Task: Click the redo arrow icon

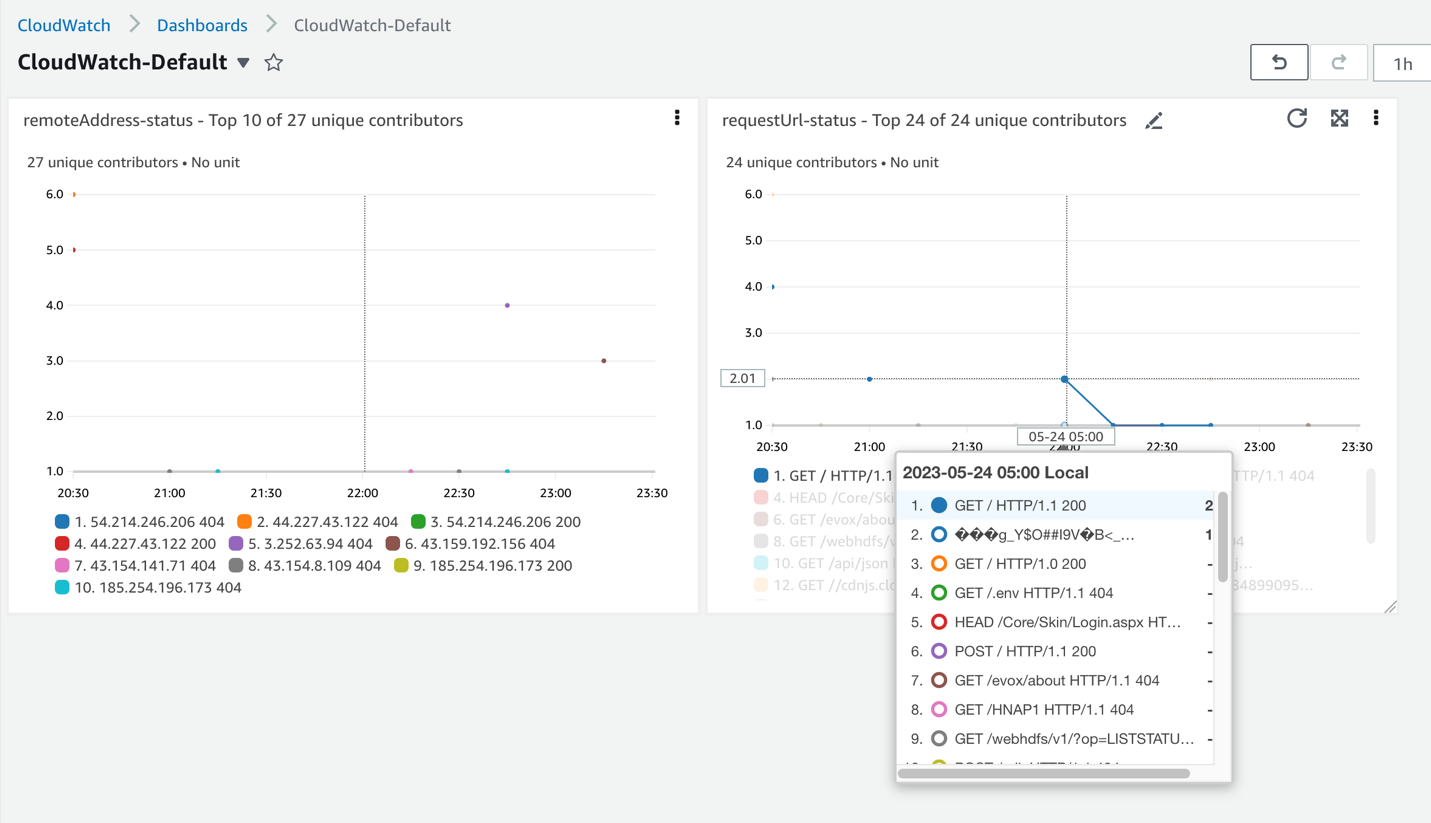Action: tap(1339, 62)
